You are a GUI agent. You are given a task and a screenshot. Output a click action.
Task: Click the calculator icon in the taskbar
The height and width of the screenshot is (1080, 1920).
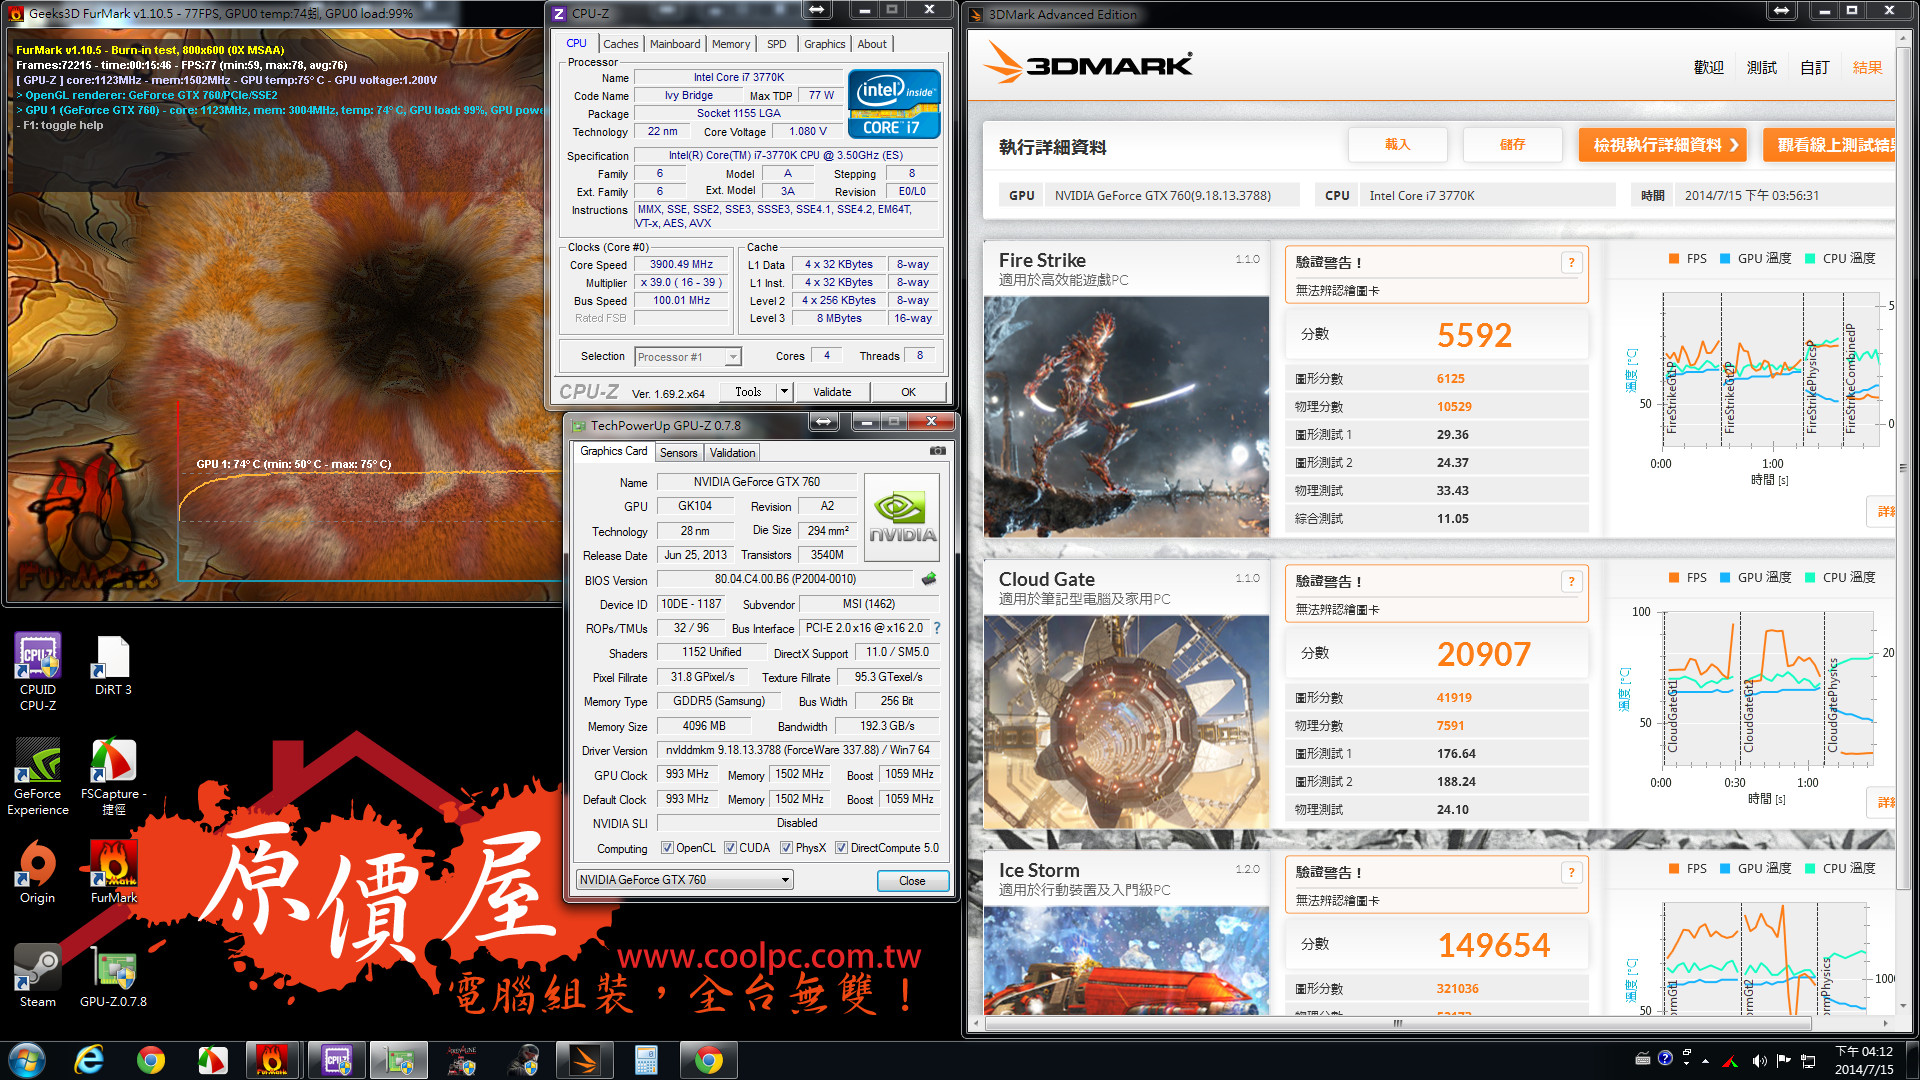point(646,1060)
